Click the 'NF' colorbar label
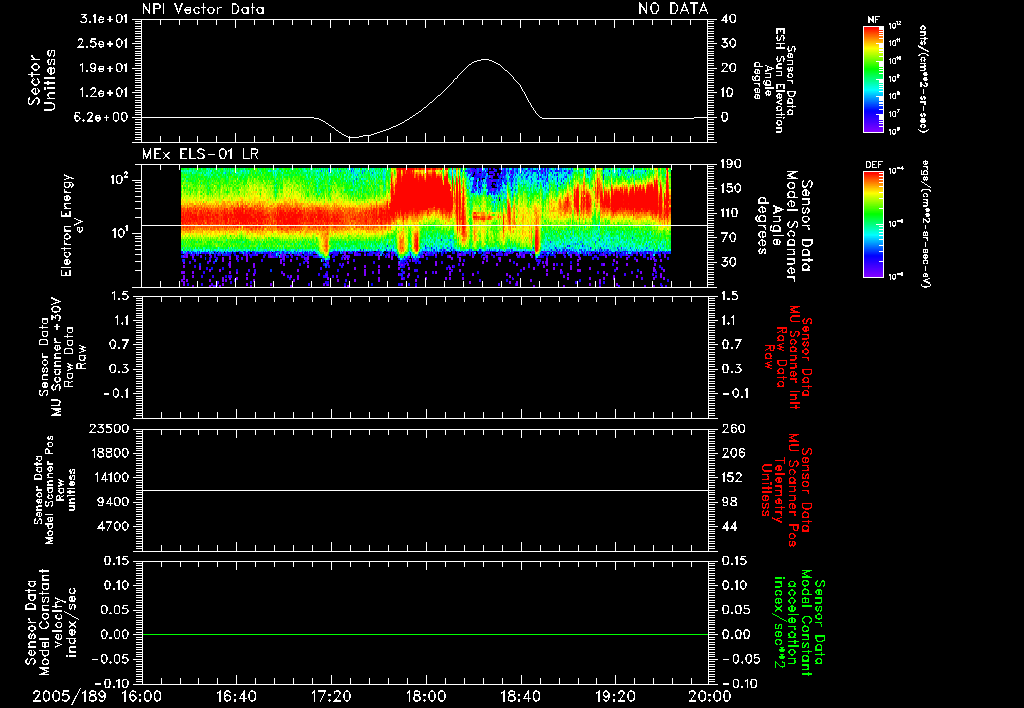This screenshot has width=1024, height=708. (x=873, y=20)
